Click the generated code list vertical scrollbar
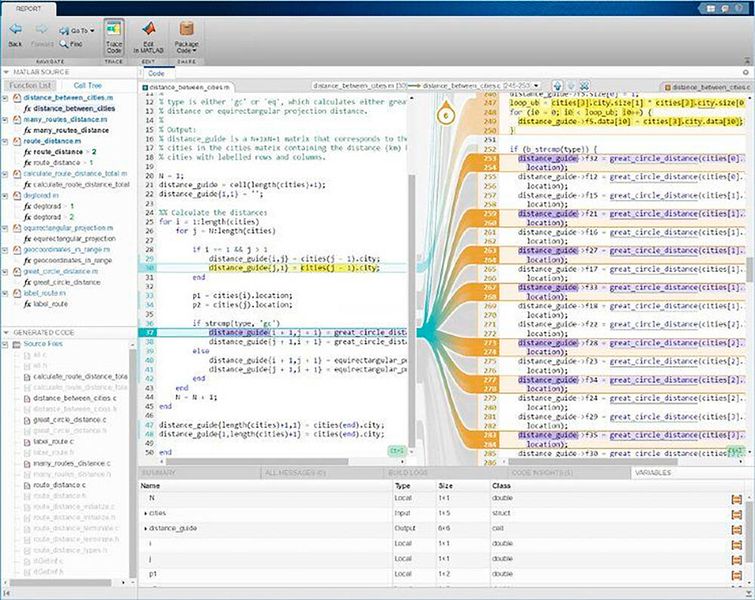755x600 pixels. 132,463
